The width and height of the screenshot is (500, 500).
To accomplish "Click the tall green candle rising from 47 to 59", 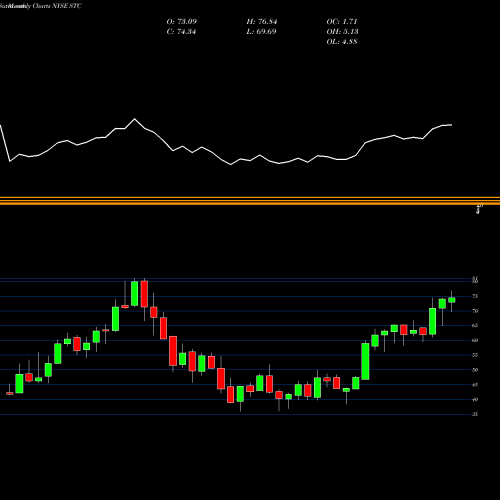I will tap(365, 361).
